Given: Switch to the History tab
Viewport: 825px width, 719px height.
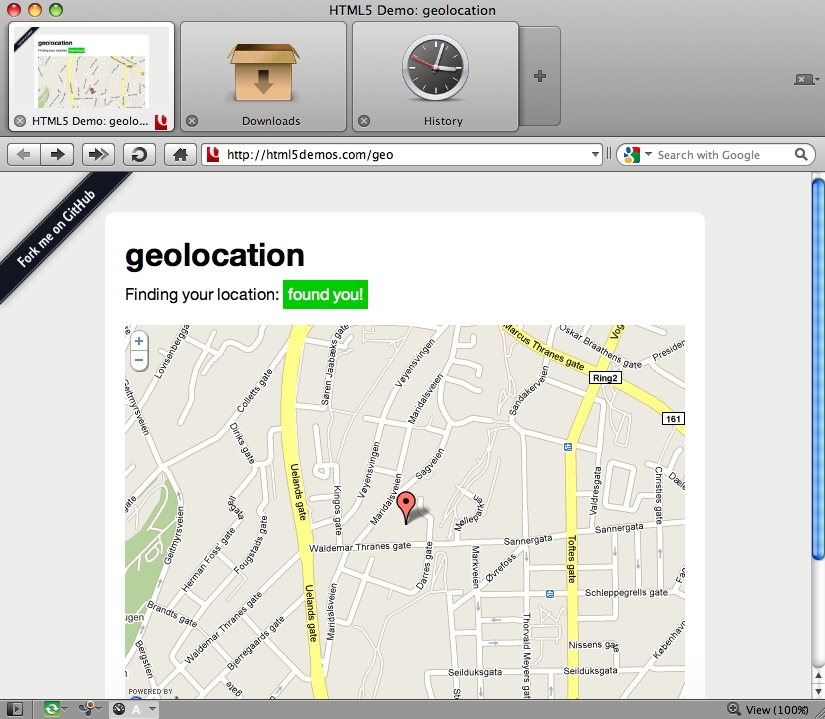Looking at the screenshot, I should click(436, 77).
